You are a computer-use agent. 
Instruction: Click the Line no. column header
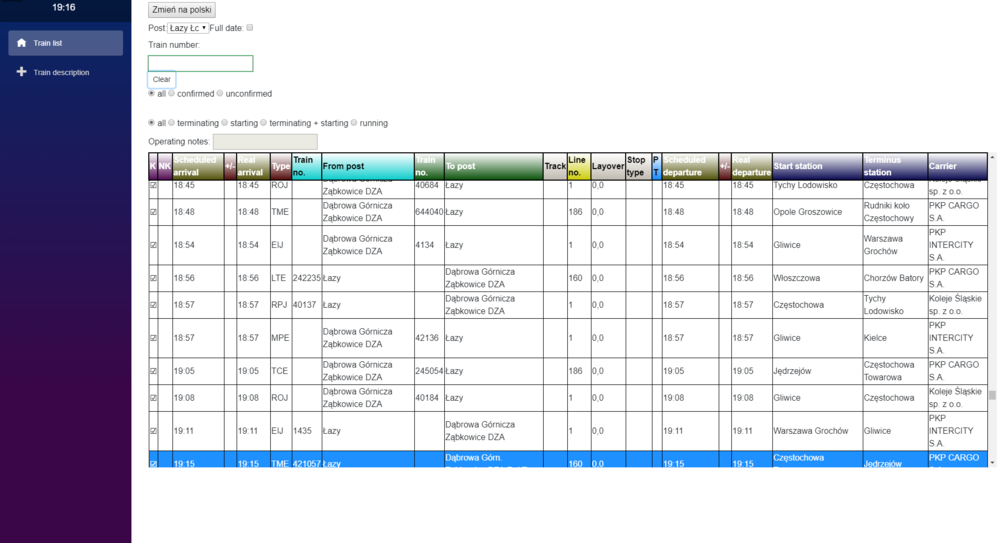pos(578,166)
